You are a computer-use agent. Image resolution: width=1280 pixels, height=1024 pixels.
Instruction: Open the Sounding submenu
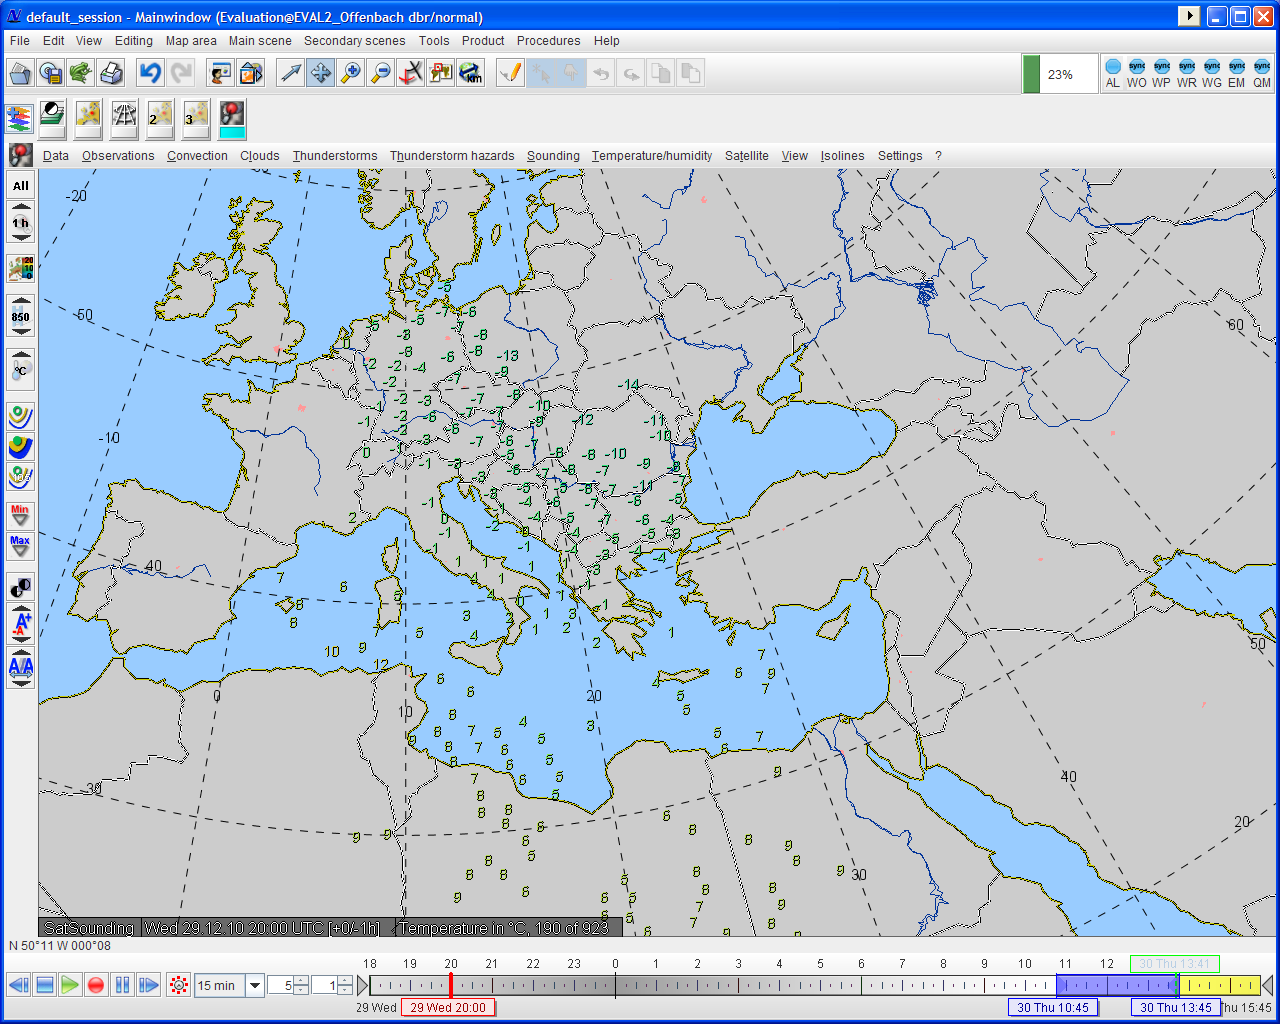553,156
